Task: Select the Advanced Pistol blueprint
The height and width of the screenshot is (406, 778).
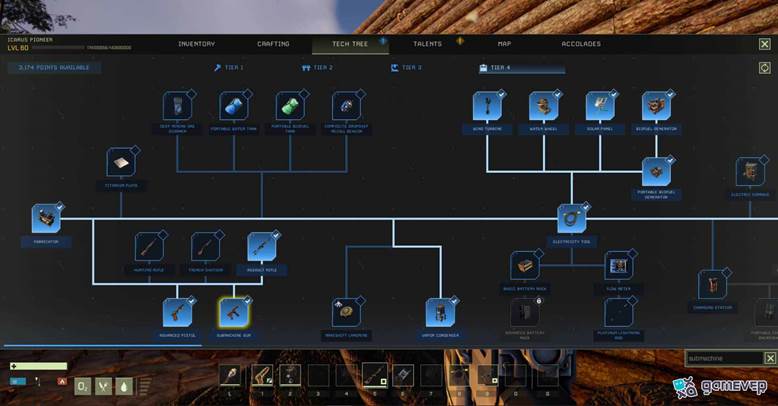Action: (x=177, y=313)
